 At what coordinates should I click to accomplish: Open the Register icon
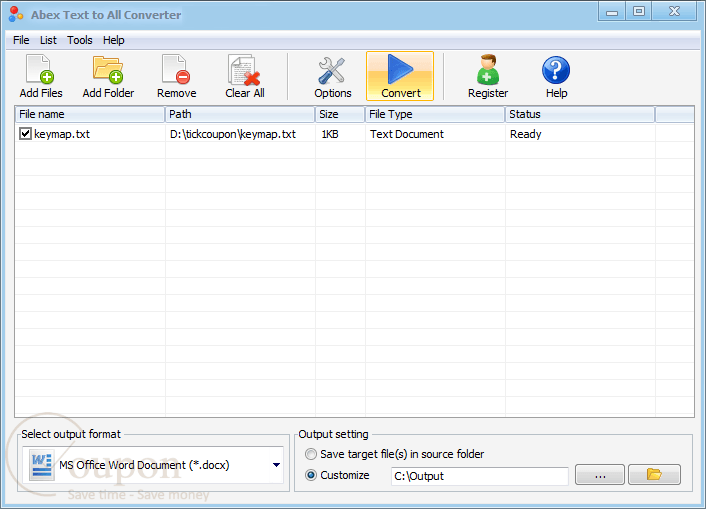coord(488,76)
